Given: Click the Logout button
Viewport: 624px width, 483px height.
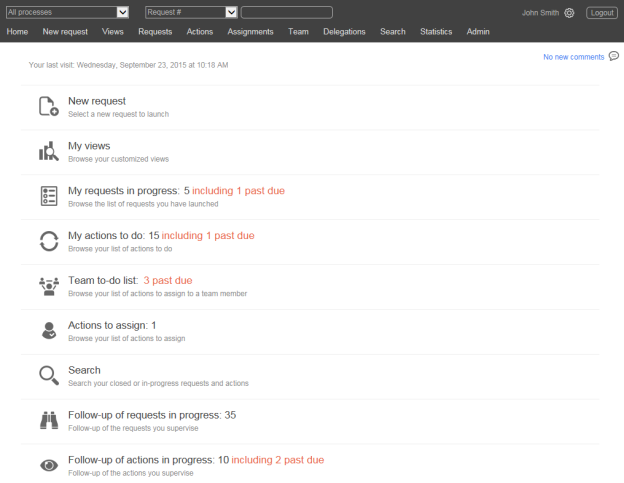Looking at the screenshot, I should tap(601, 13).
